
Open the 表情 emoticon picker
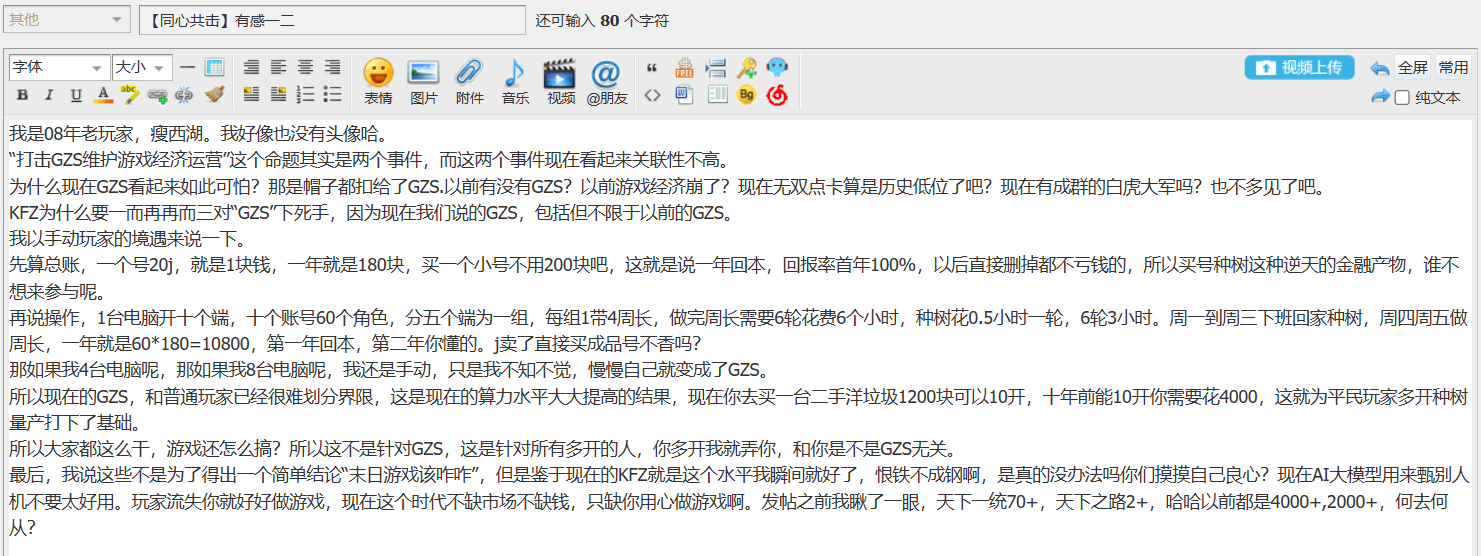[378, 80]
